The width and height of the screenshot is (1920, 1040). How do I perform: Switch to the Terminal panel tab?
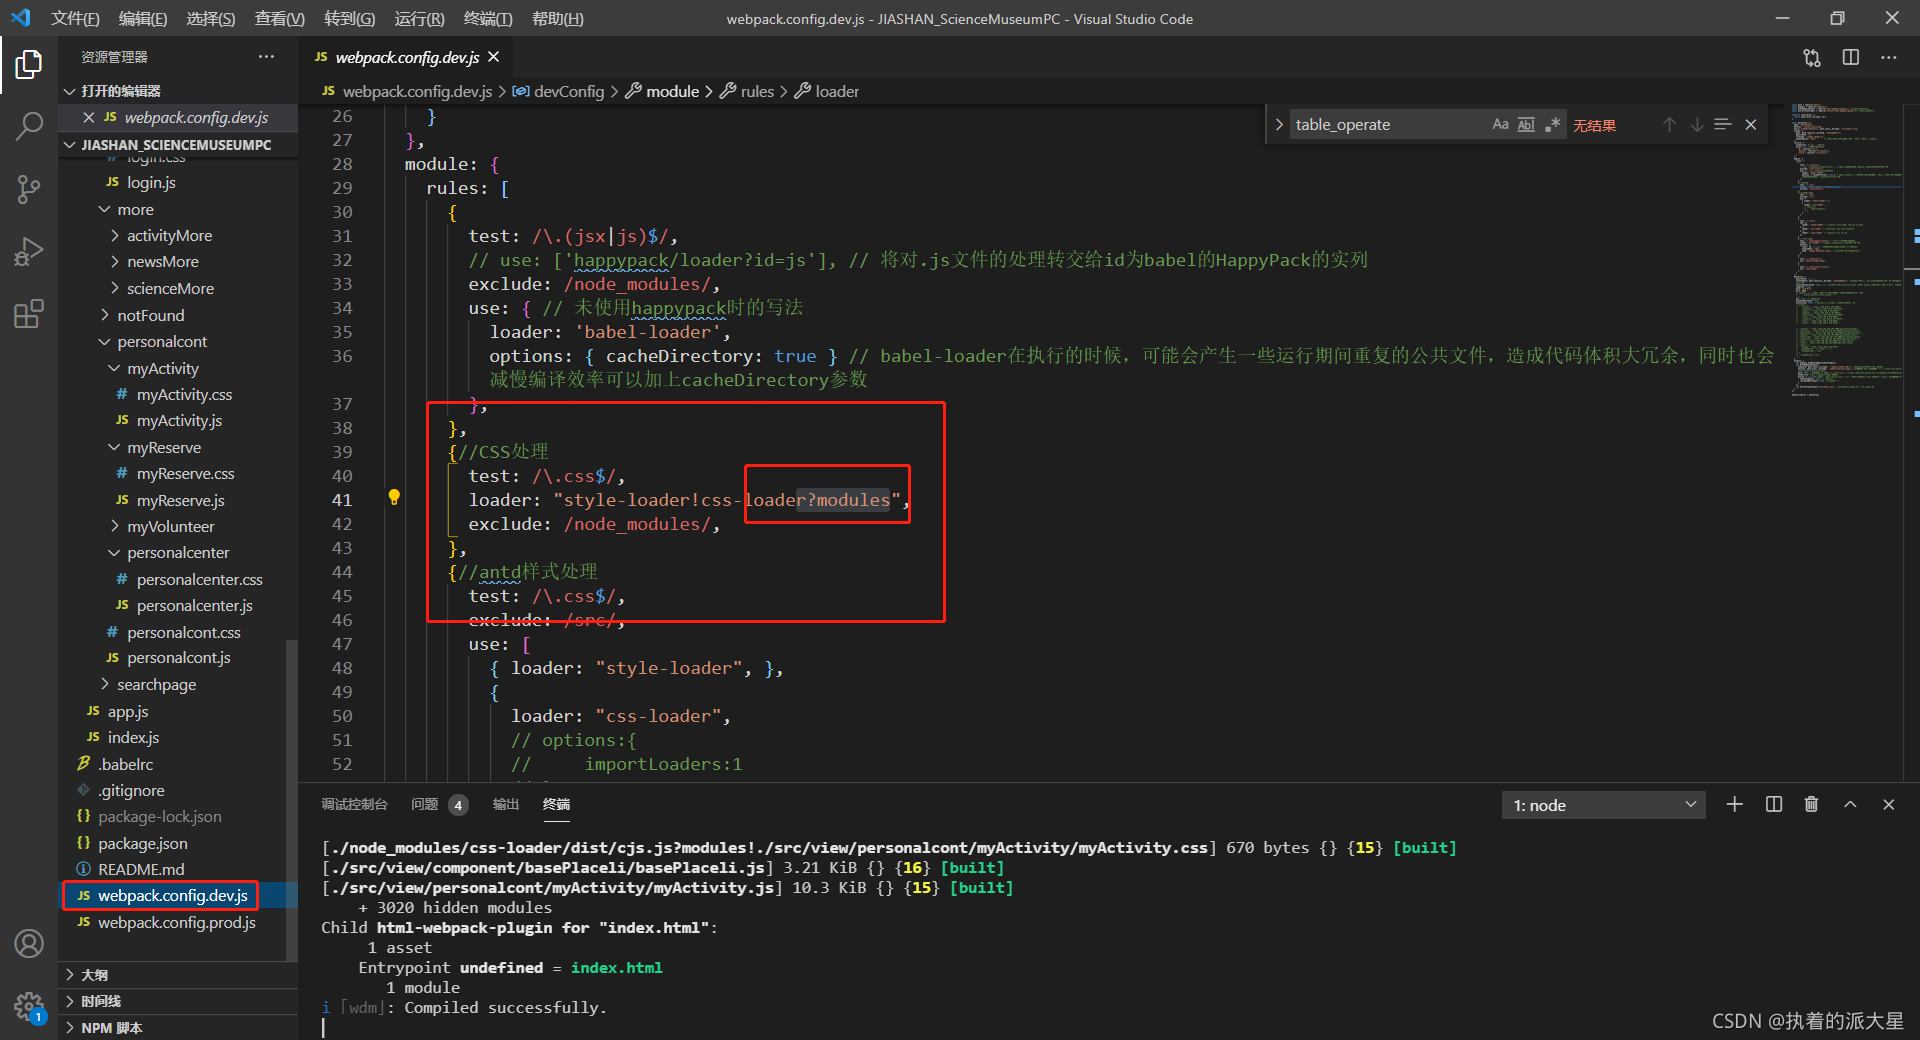coord(556,805)
